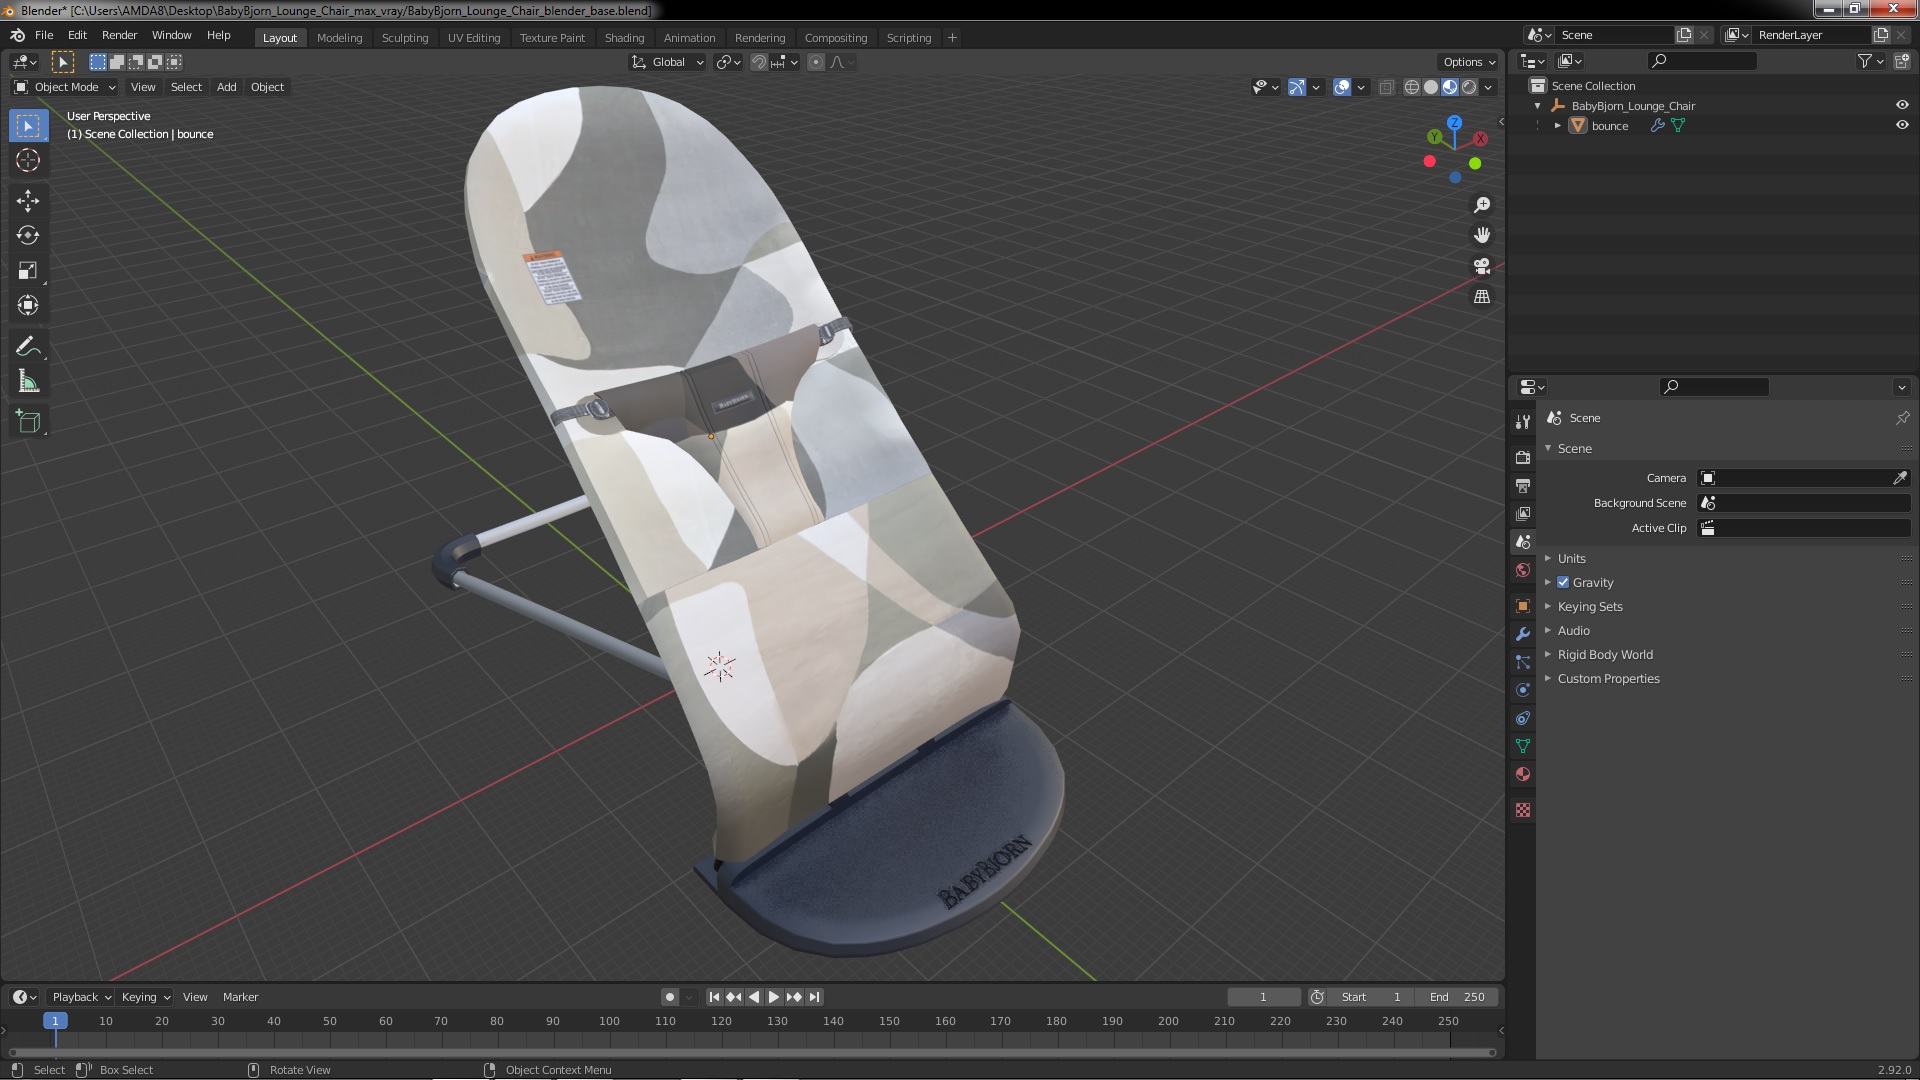Open the Modifier properties tab
1920x1080 pixels.
tap(1523, 634)
